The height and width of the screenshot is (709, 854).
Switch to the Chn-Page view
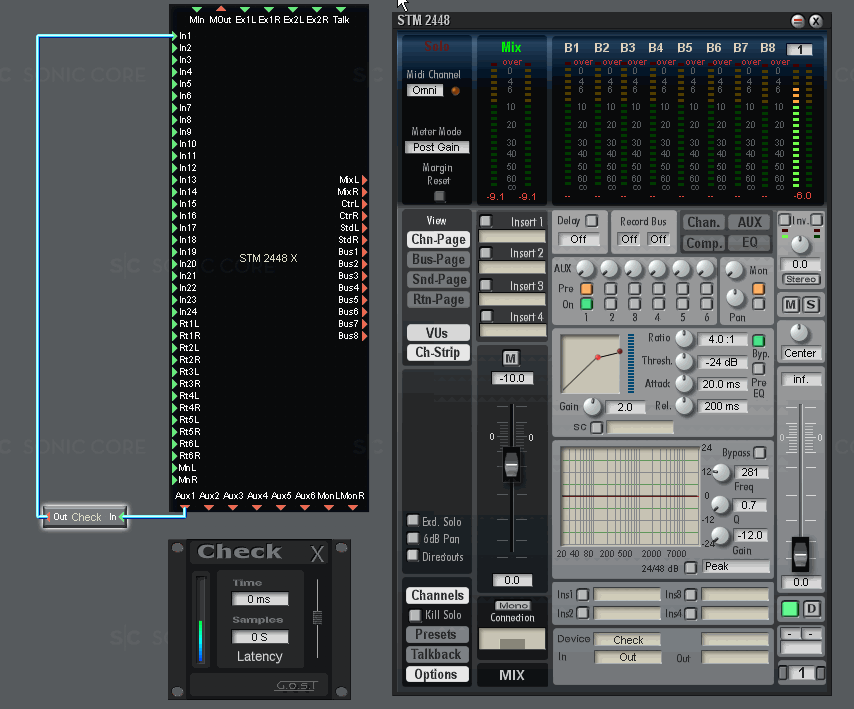438,240
